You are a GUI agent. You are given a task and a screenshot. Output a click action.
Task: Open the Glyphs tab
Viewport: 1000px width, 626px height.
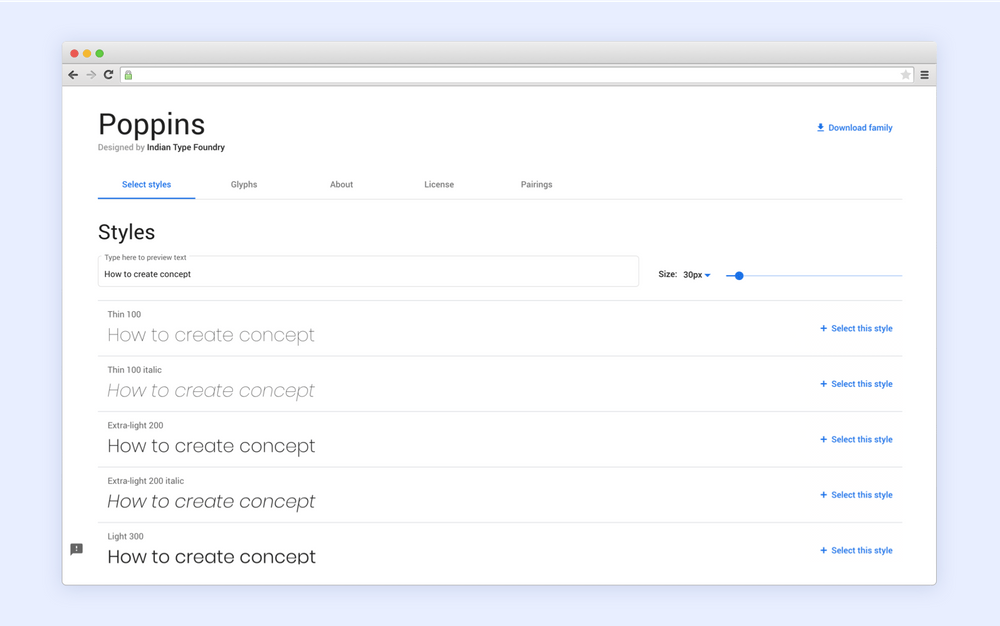[x=244, y=184]
